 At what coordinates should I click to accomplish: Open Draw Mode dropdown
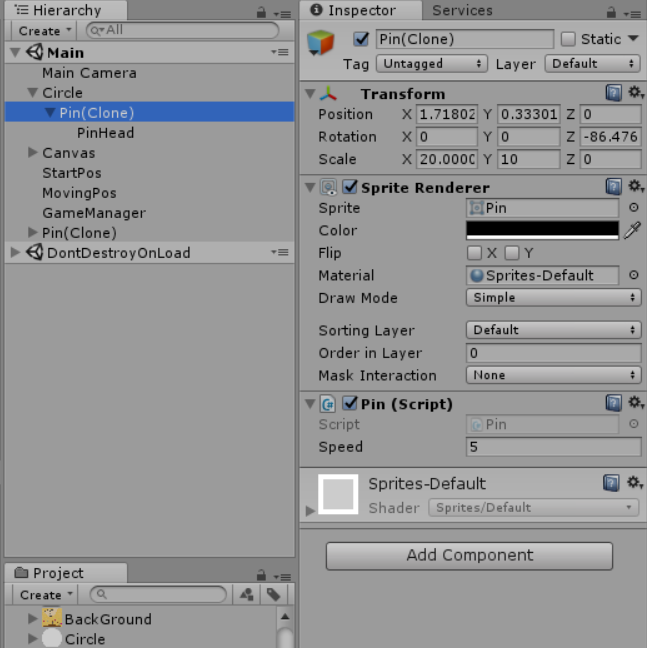(554, 298)
